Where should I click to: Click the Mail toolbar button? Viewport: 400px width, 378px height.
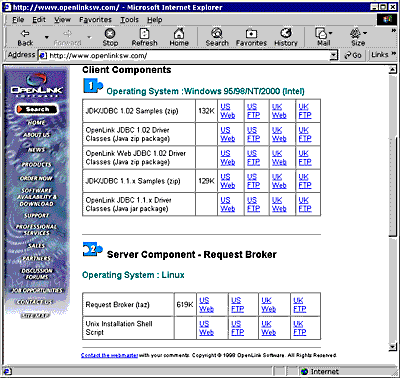point(323,37)
